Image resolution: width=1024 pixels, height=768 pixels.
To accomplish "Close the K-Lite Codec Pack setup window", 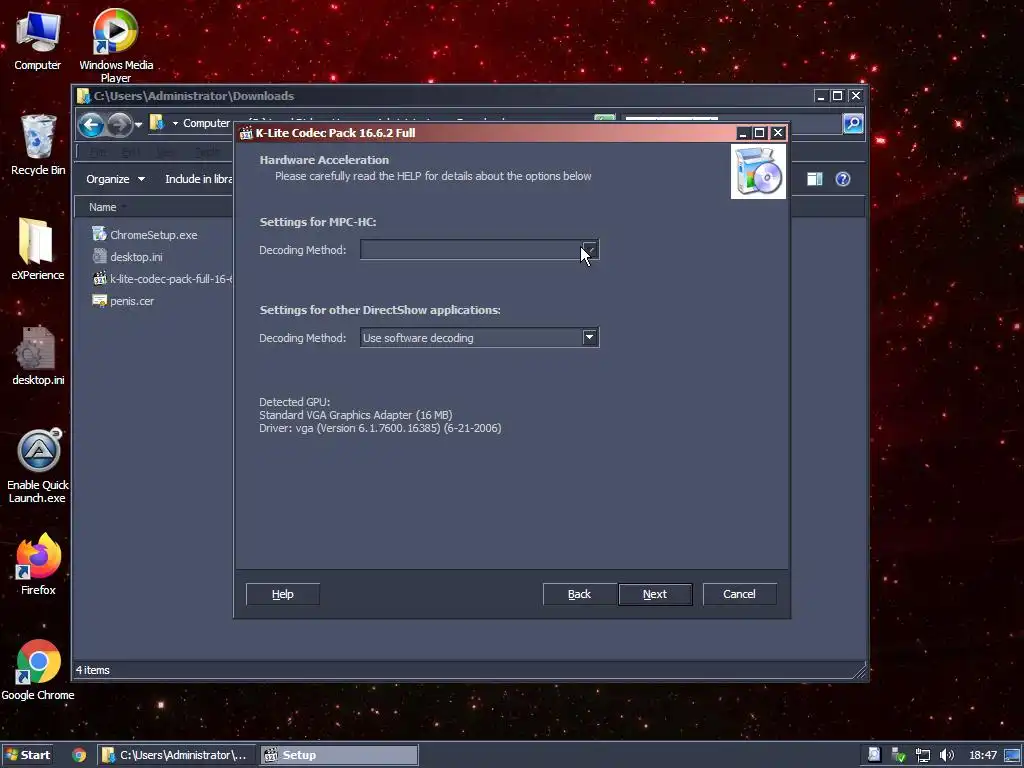I will coord(778,133).
